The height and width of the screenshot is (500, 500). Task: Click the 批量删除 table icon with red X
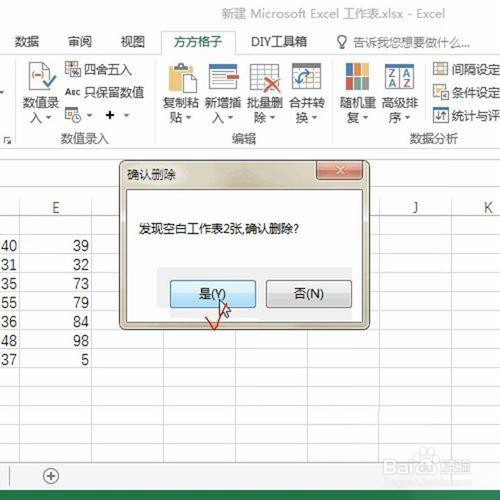(x=265, y=78)
